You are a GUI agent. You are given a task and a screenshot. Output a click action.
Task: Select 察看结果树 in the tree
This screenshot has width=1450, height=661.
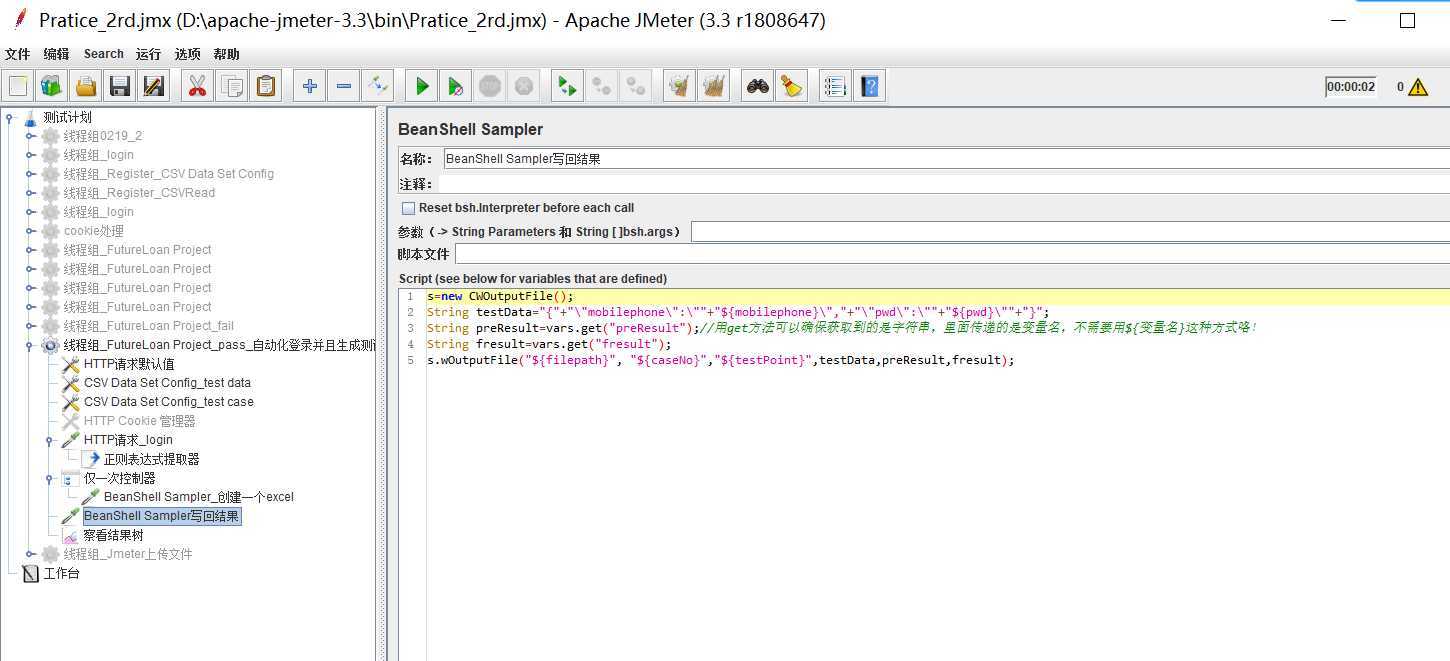pyautogui.click(x=112, y=535)
